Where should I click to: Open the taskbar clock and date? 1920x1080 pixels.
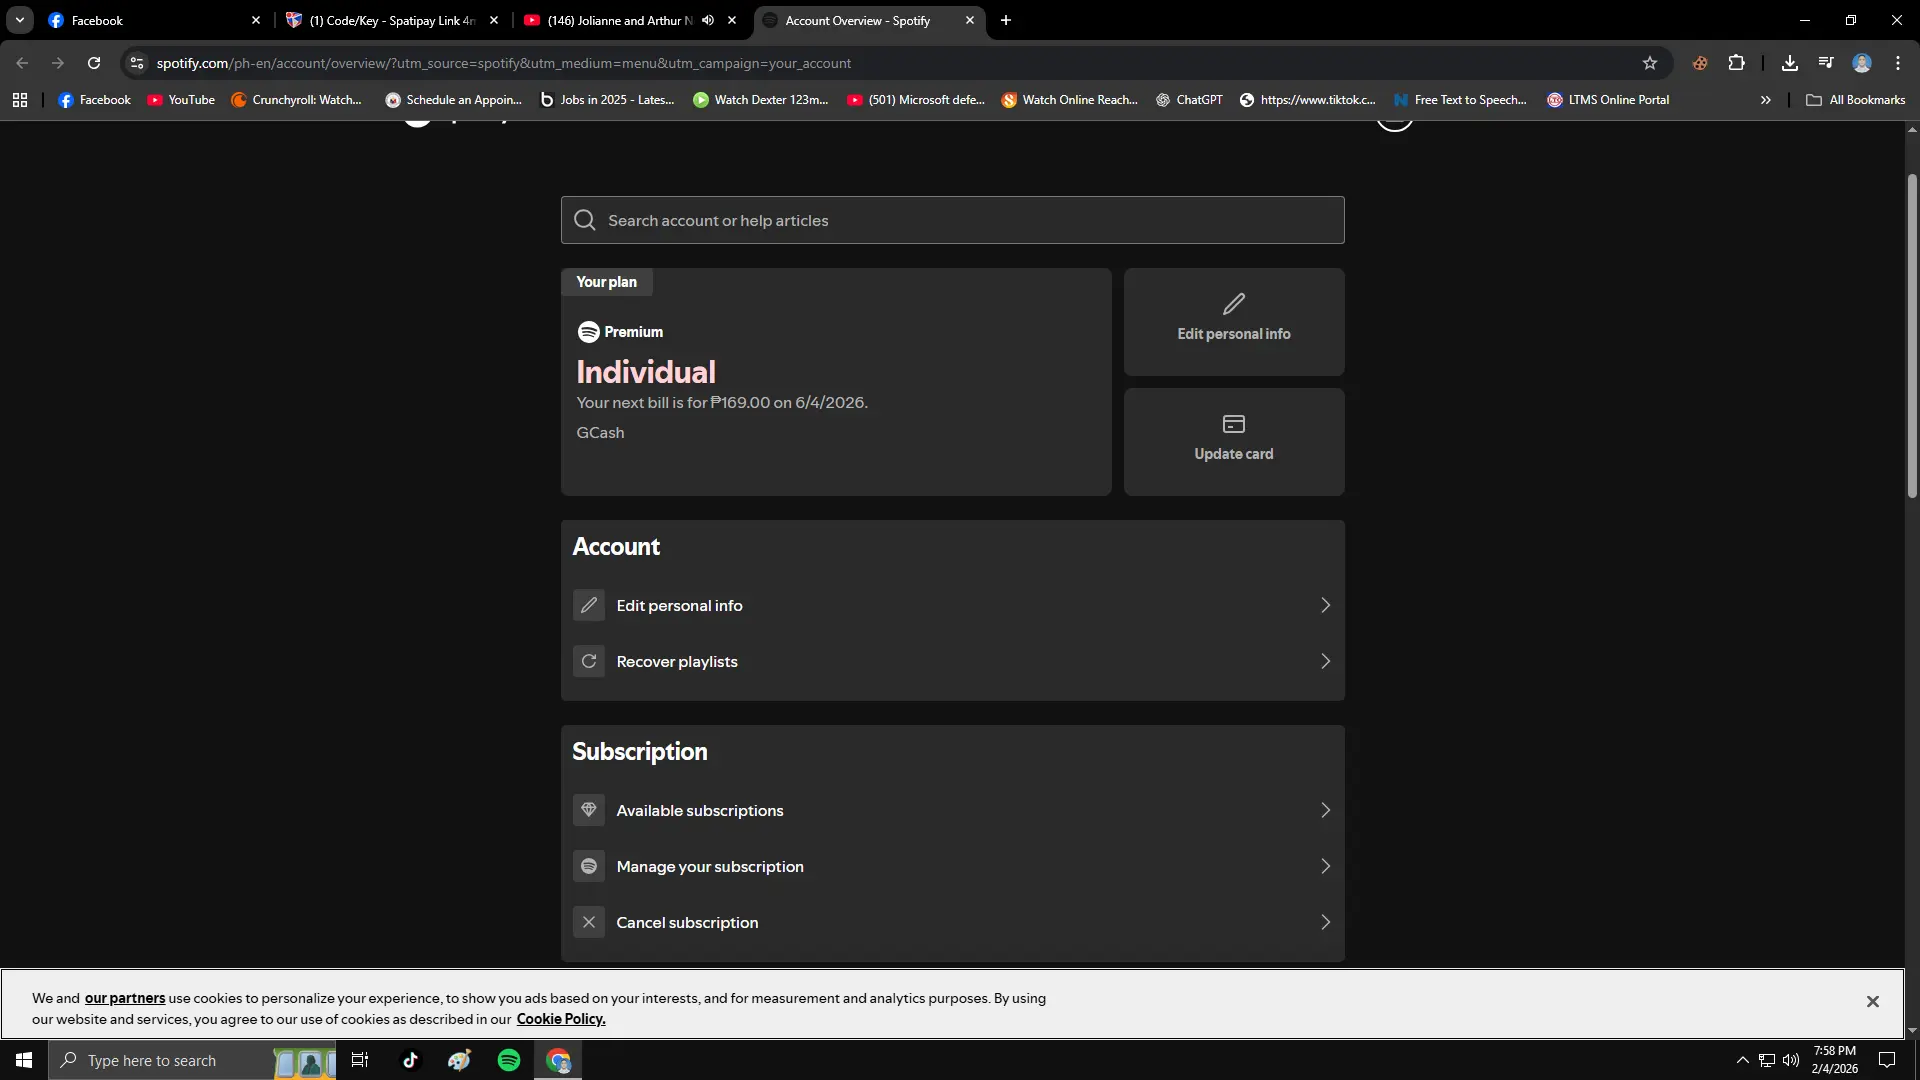[1835, 1060]
